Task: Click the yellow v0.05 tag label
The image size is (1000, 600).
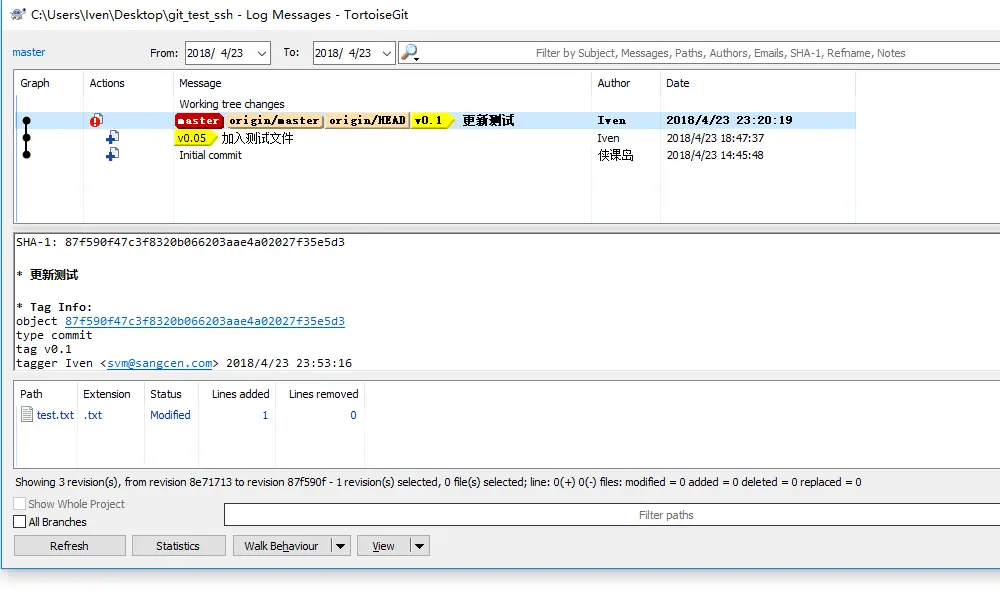Action: pyautogui.click(x=194, y=138)
